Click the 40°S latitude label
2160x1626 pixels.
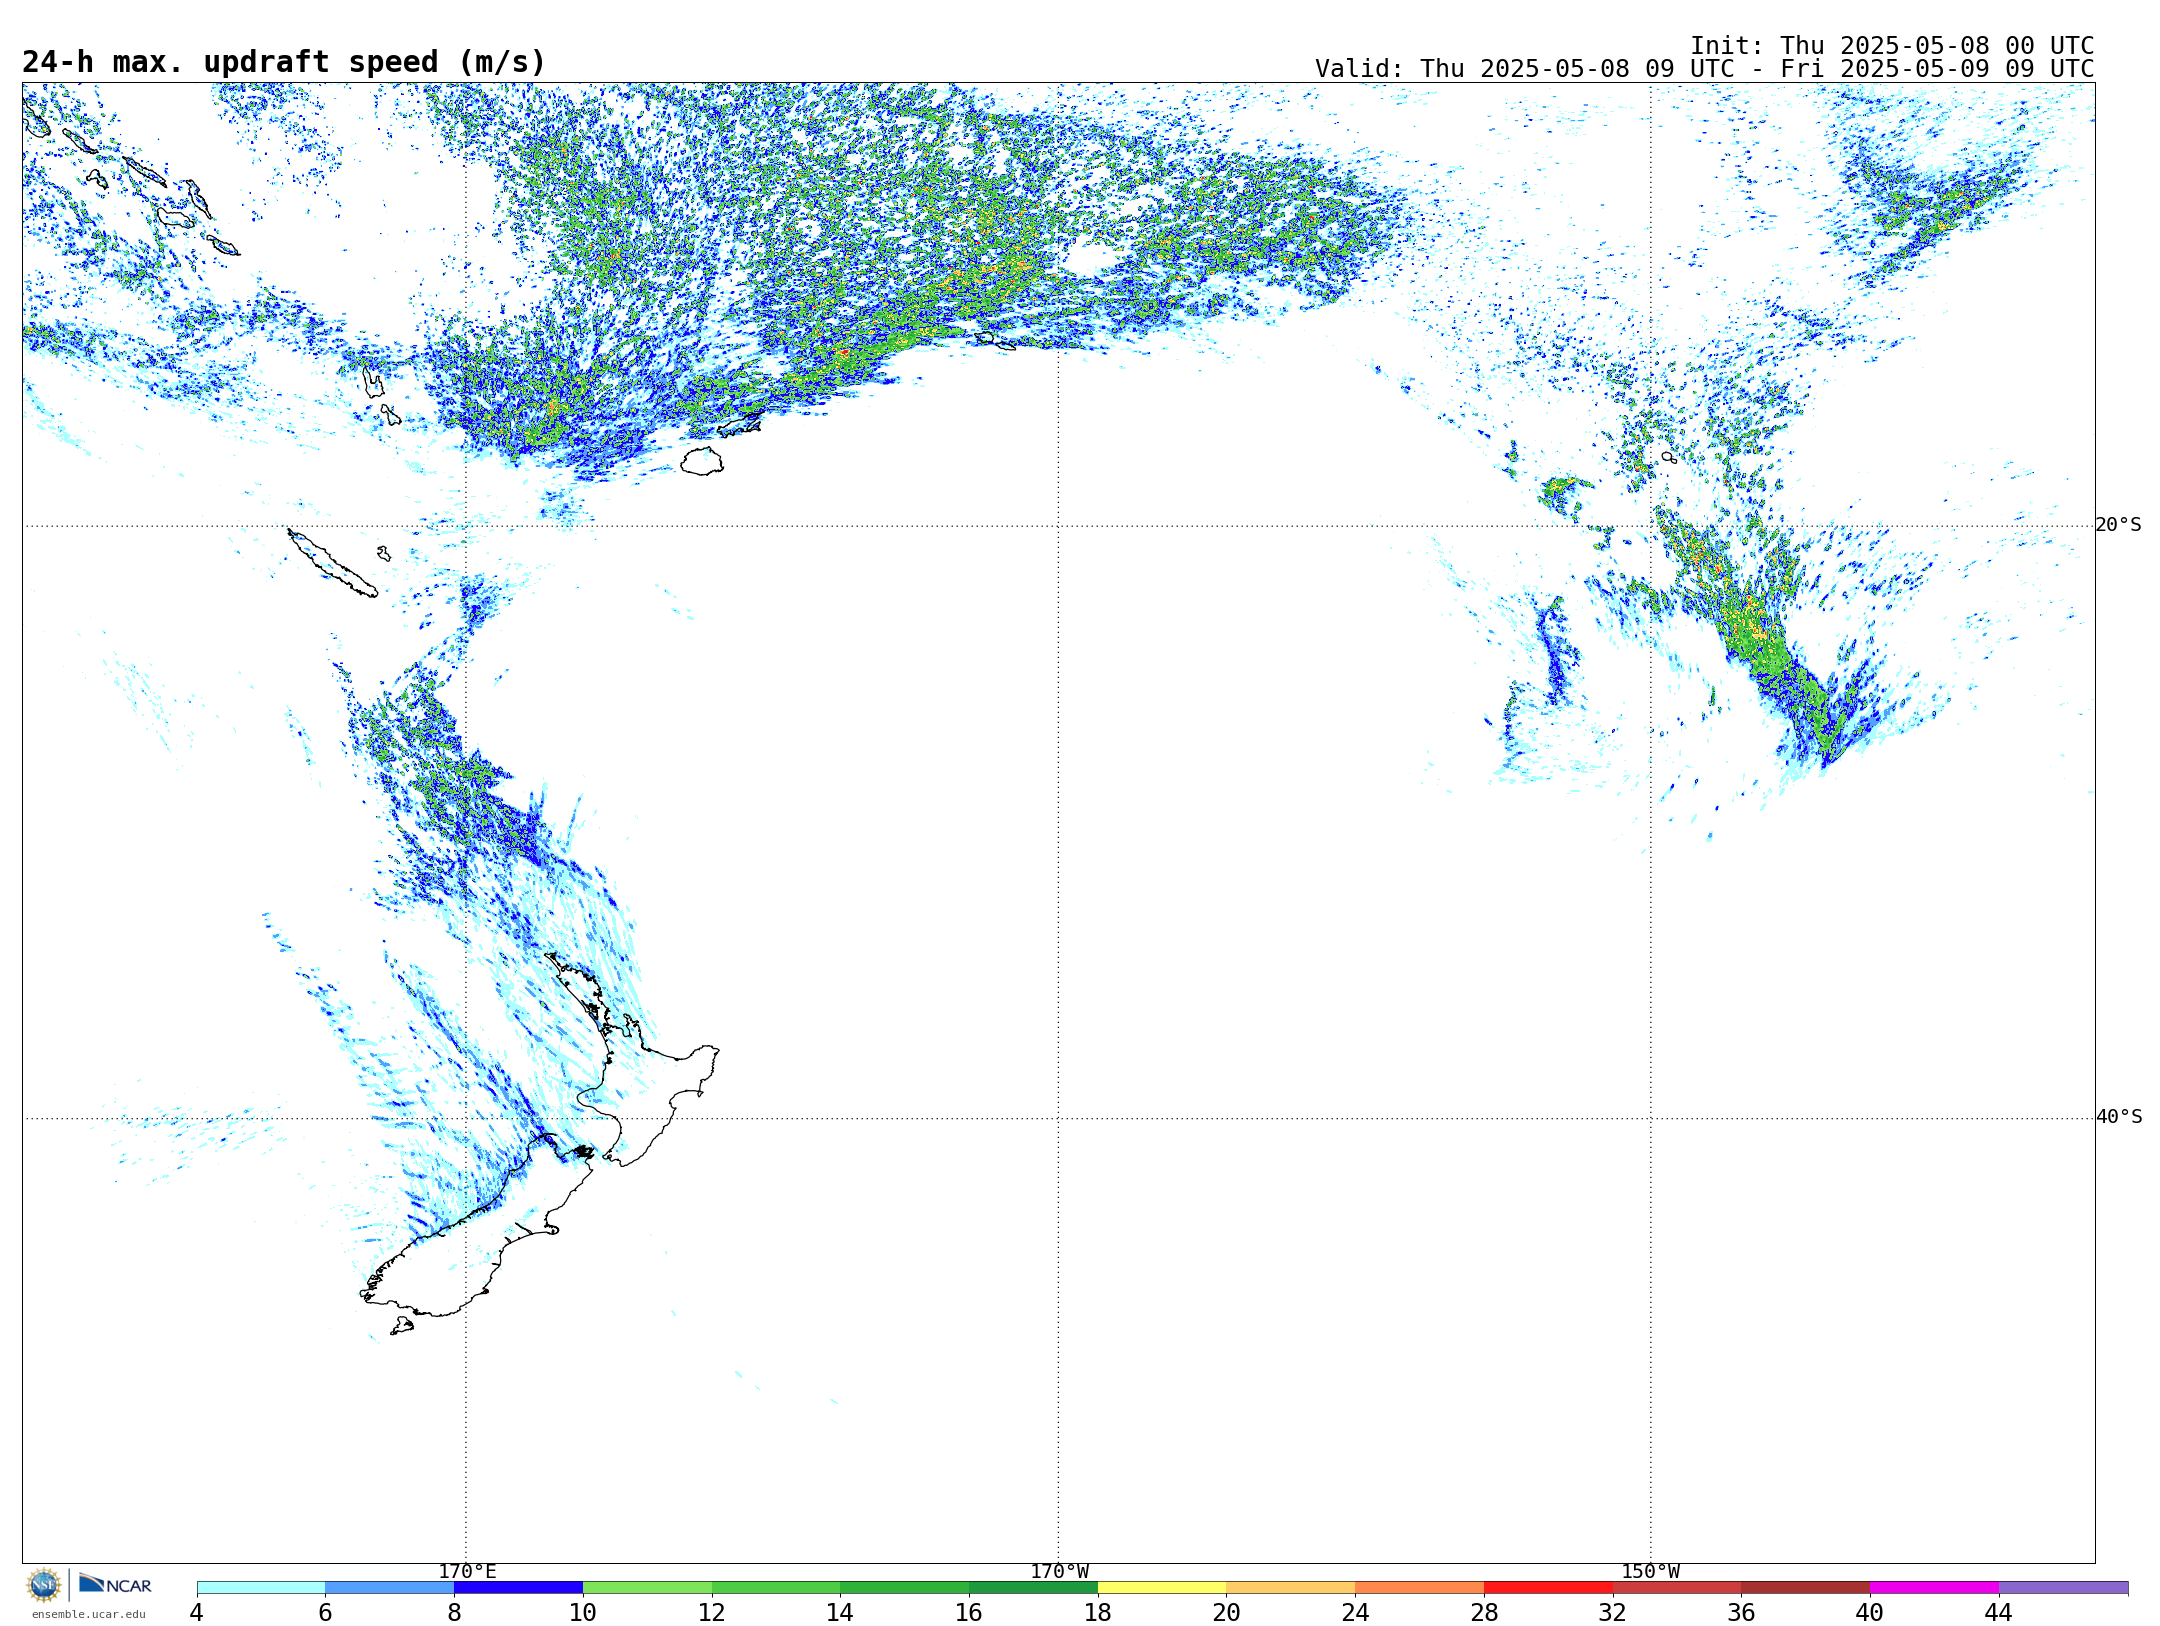[2118, 1117]
